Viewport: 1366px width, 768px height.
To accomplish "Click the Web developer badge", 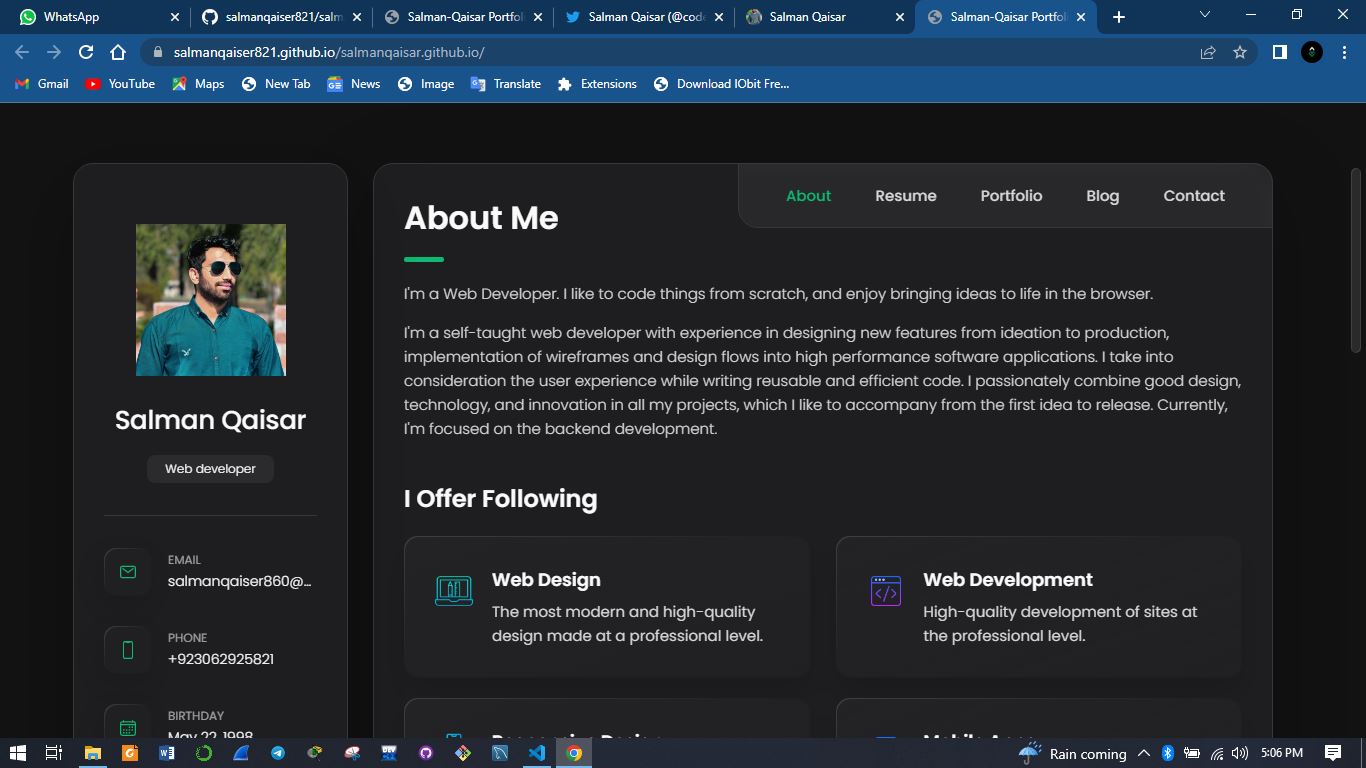I will [x=210, y=469].
